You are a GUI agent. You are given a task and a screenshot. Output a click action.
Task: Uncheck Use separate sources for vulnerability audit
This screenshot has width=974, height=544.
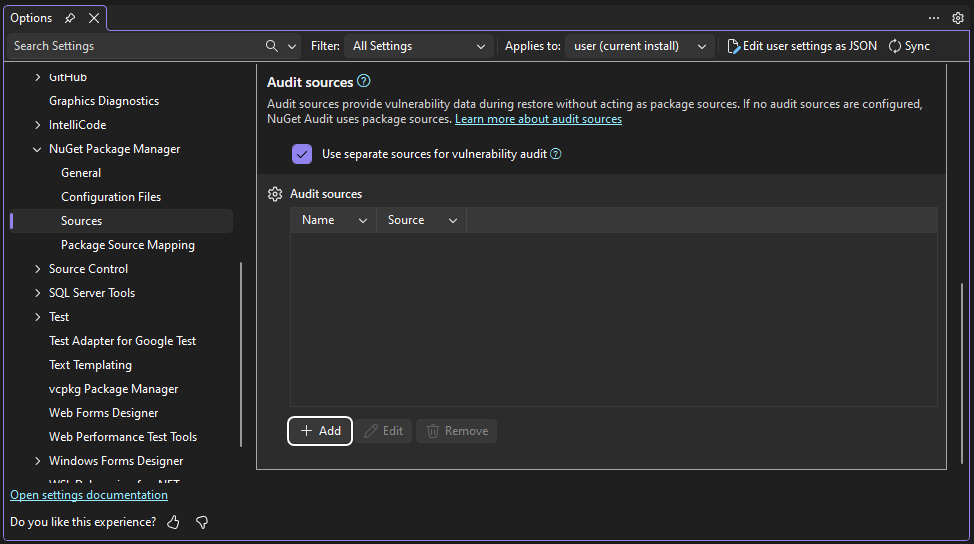pos(302,154)
